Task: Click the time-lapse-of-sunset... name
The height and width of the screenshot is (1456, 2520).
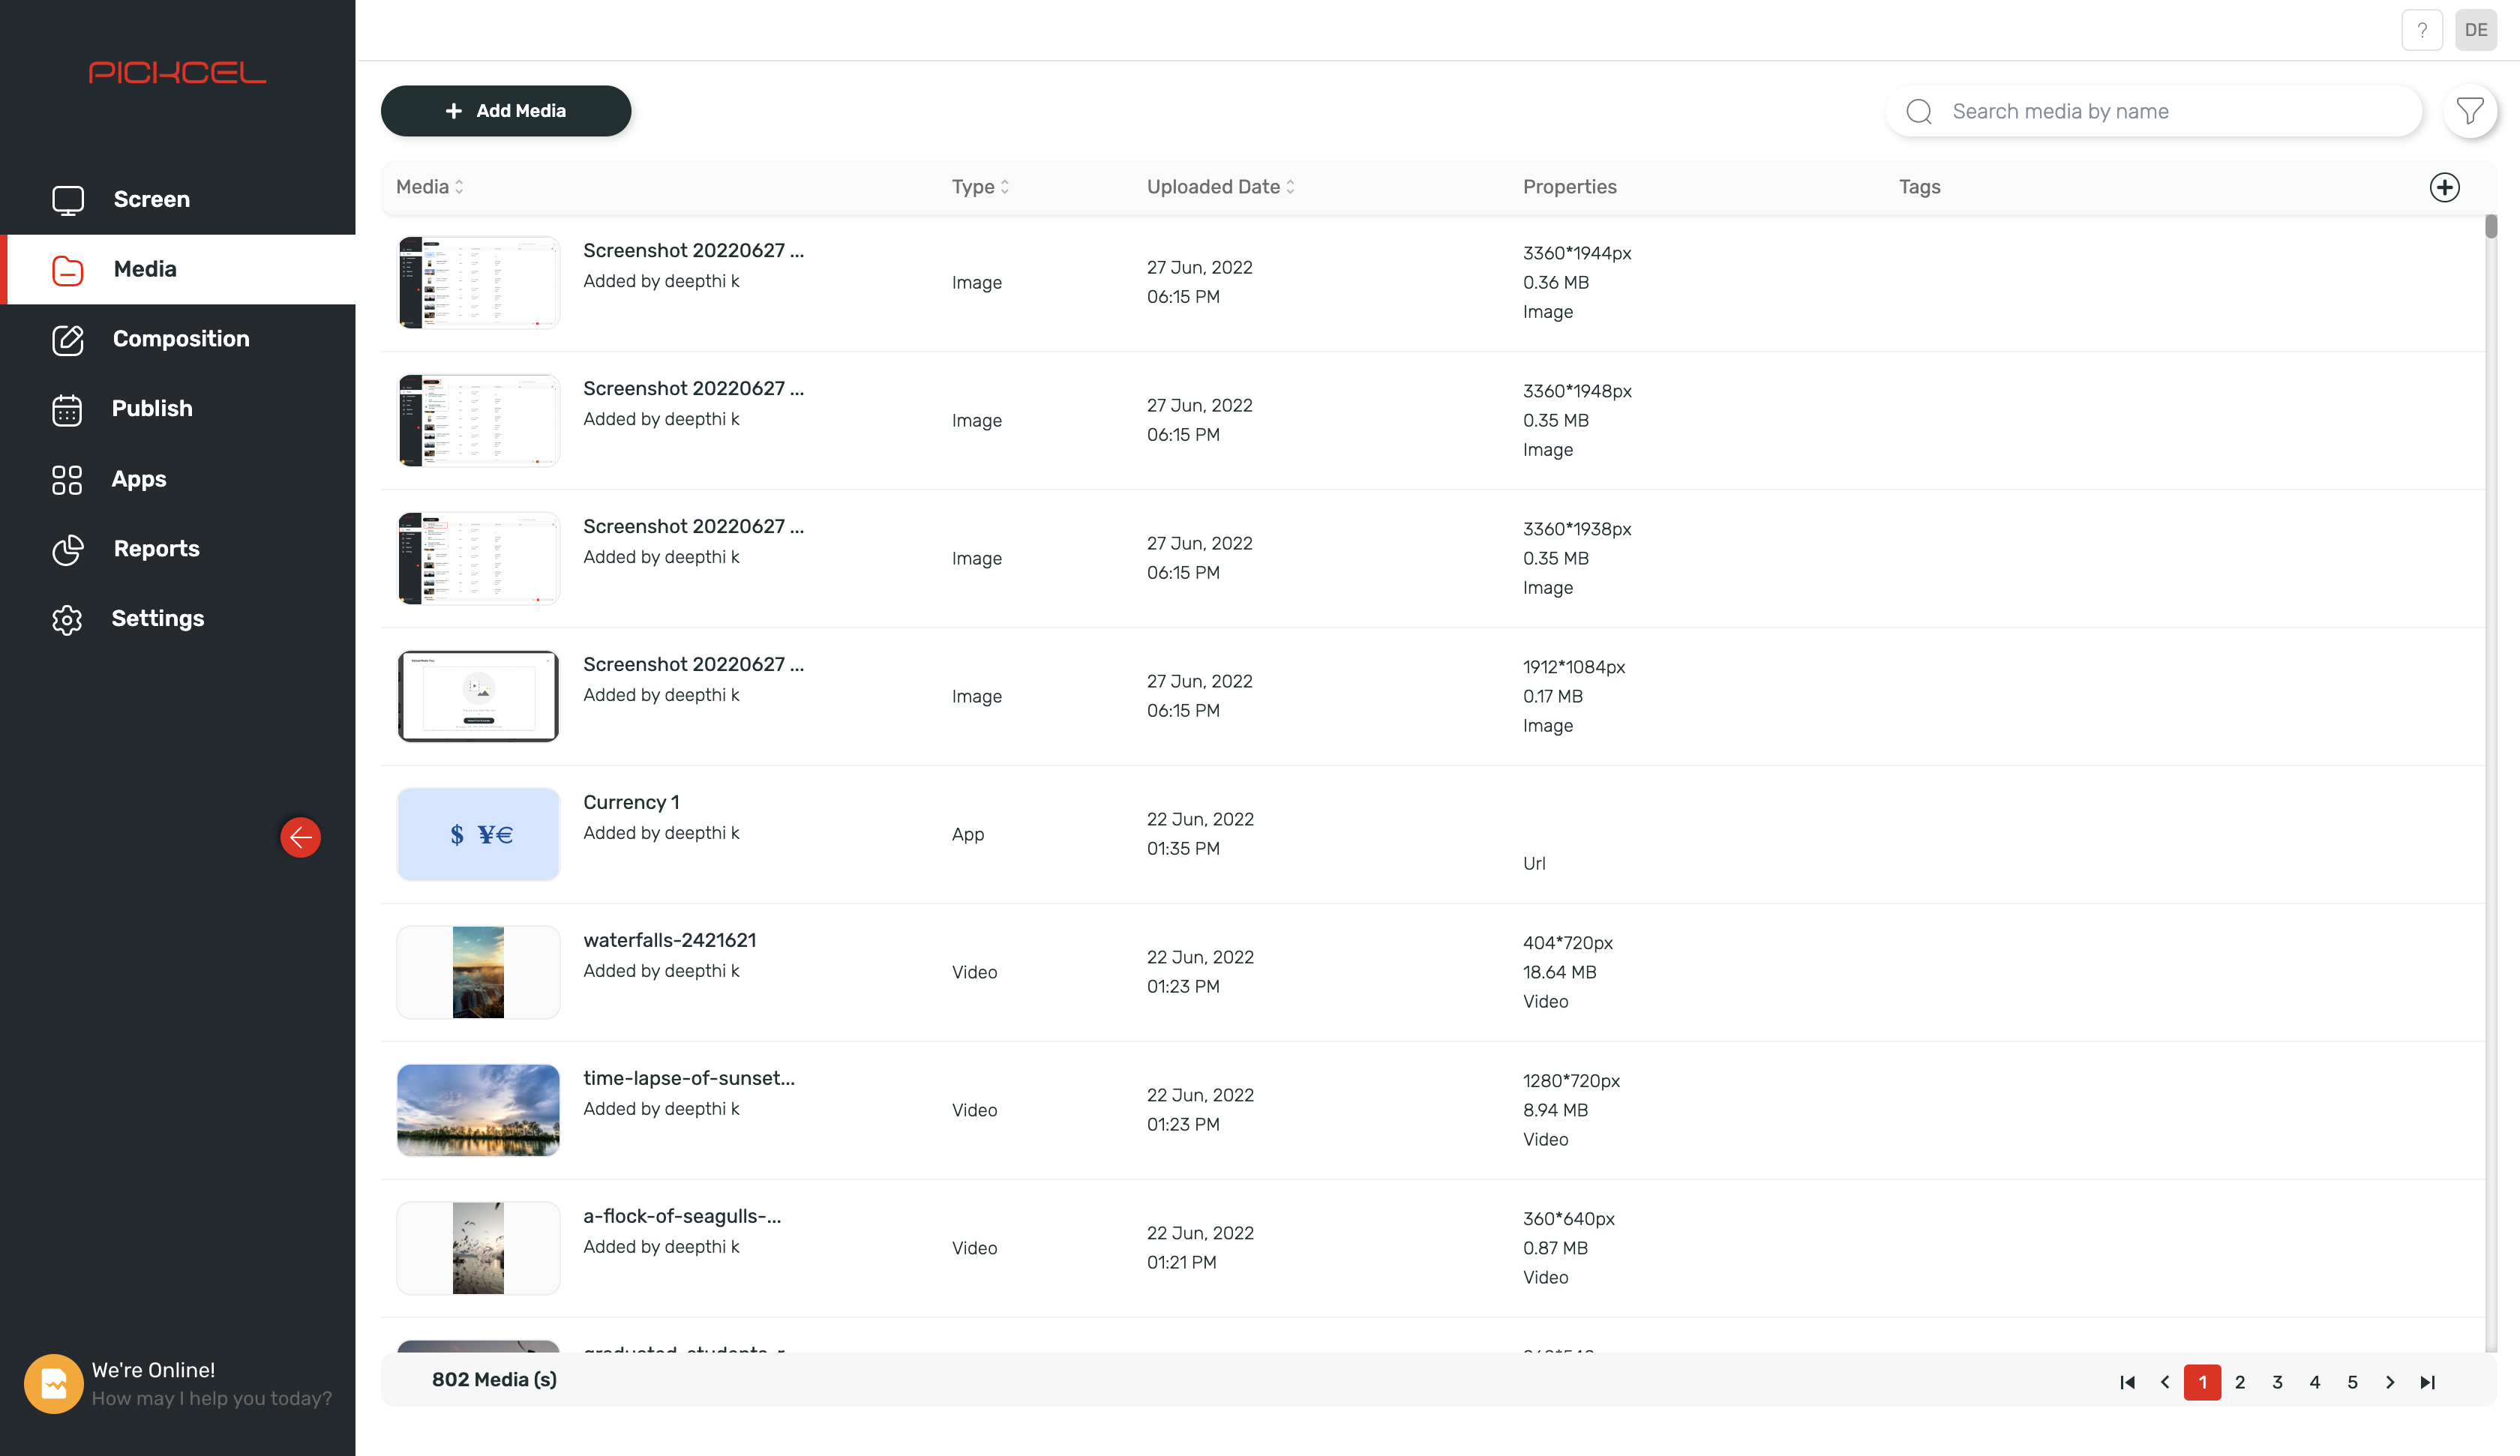Action: coord(689,1078)
